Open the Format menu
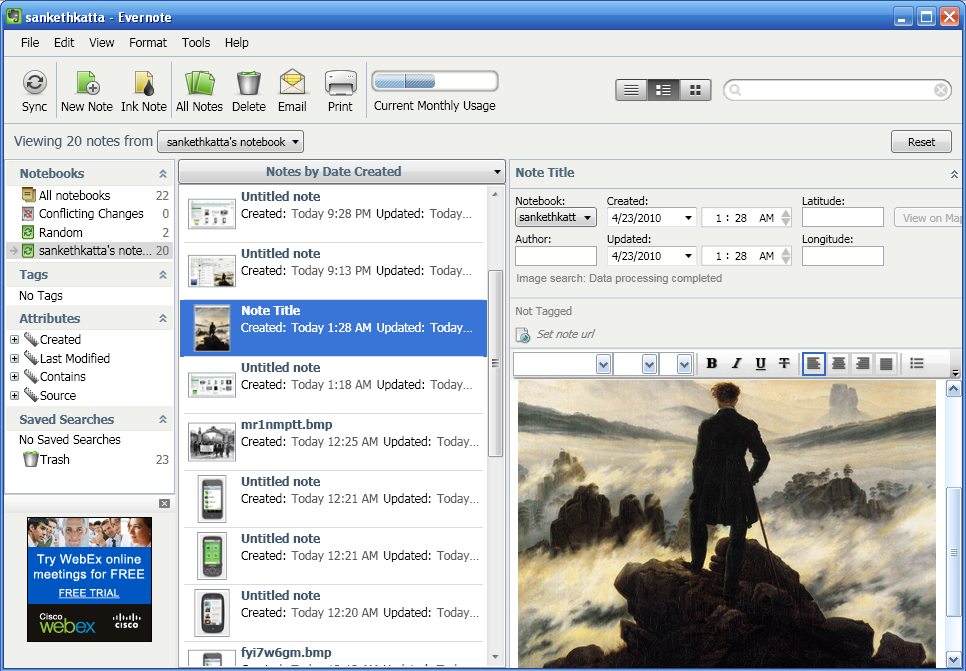The height and width of the screenshot is (671, 966). [148, 43]
